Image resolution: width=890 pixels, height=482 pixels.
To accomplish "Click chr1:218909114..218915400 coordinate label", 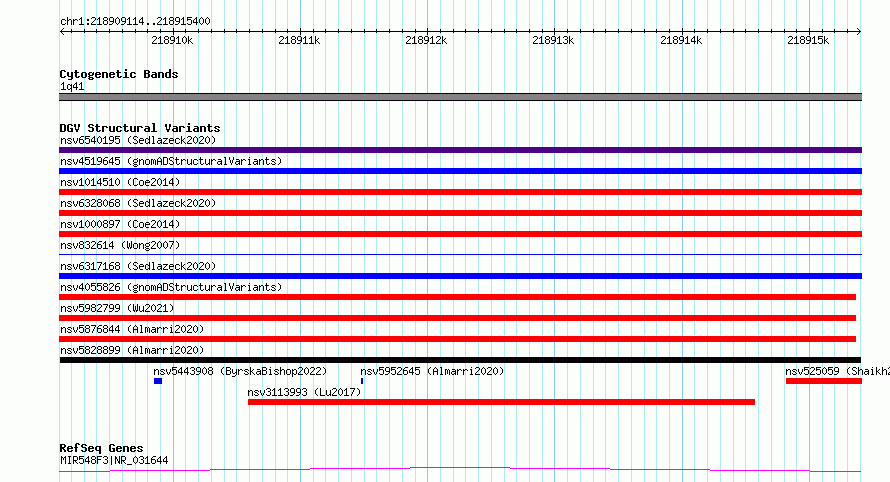I will point(135,21).
